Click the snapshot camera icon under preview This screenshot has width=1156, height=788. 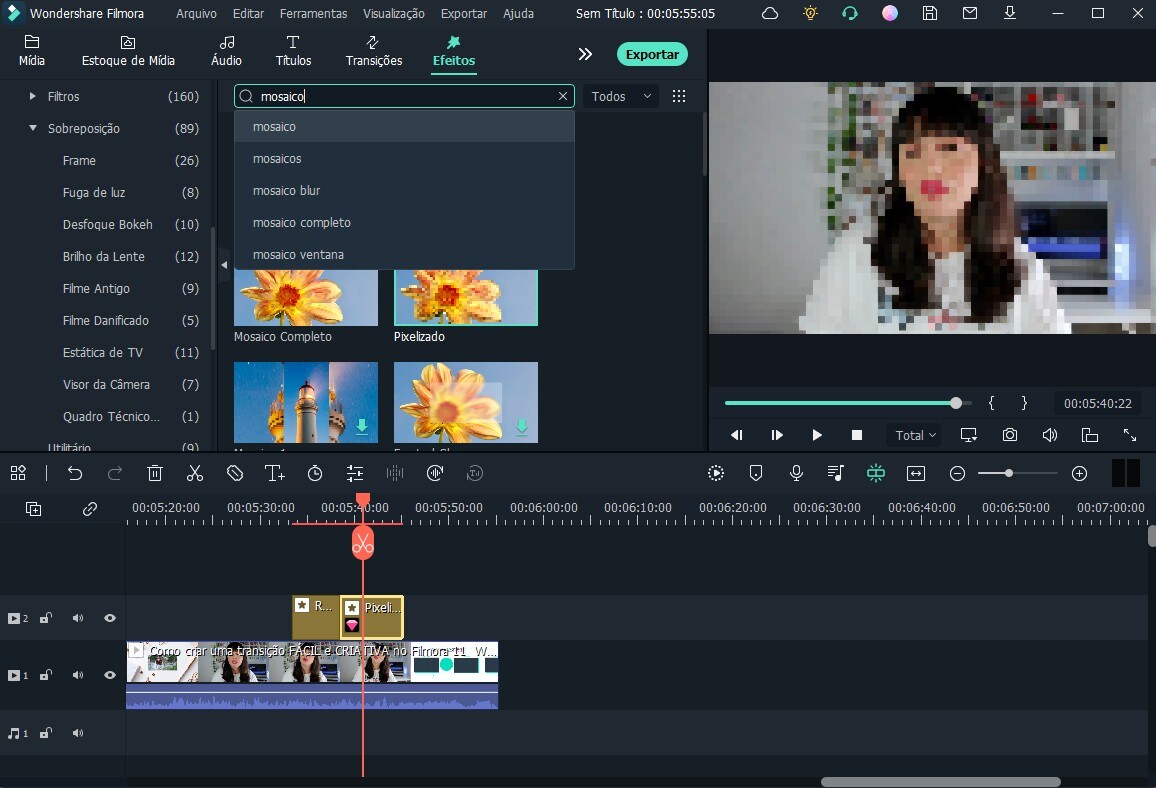[x=1010, y=435]
